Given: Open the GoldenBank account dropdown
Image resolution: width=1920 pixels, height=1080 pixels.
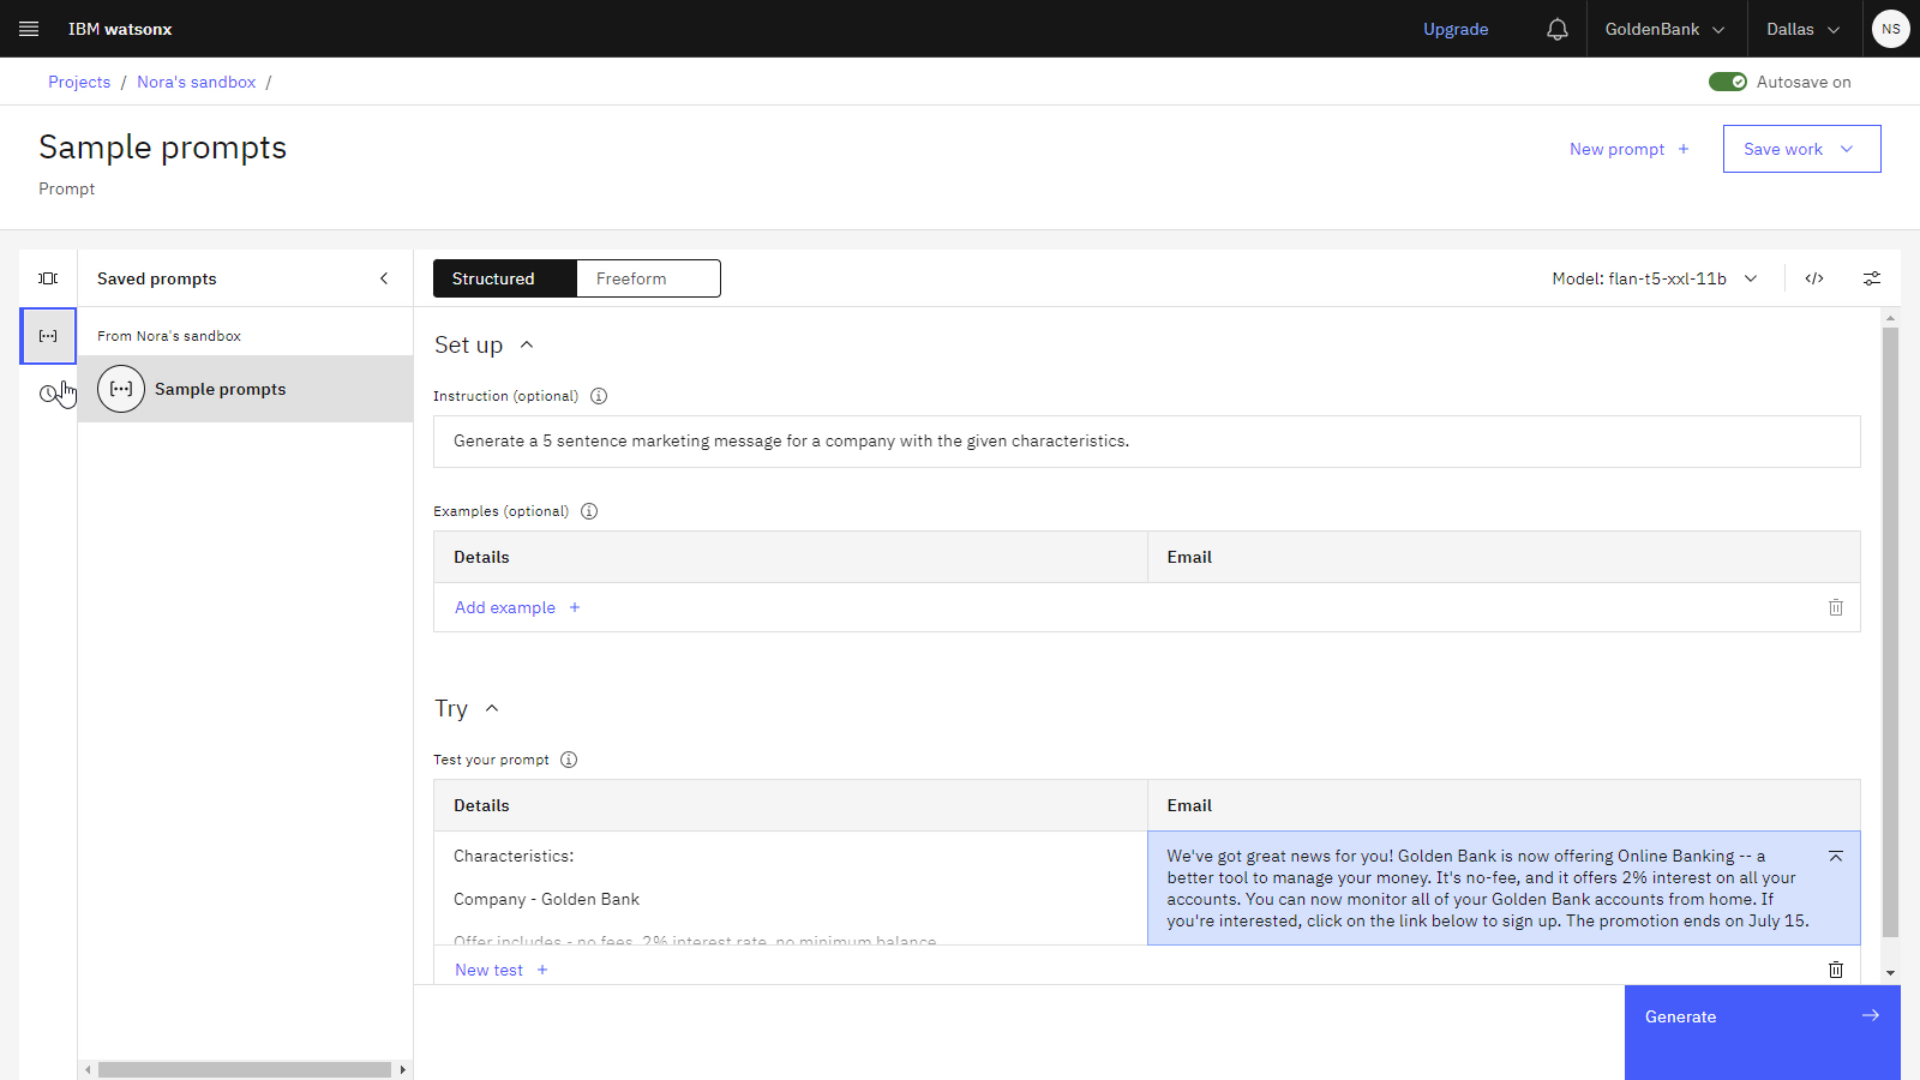Looking at the screenshot, I should click(1665, 29).
